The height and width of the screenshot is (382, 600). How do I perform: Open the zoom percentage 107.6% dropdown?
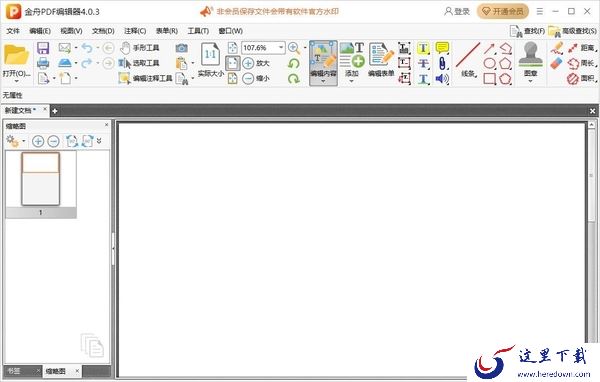281,47
